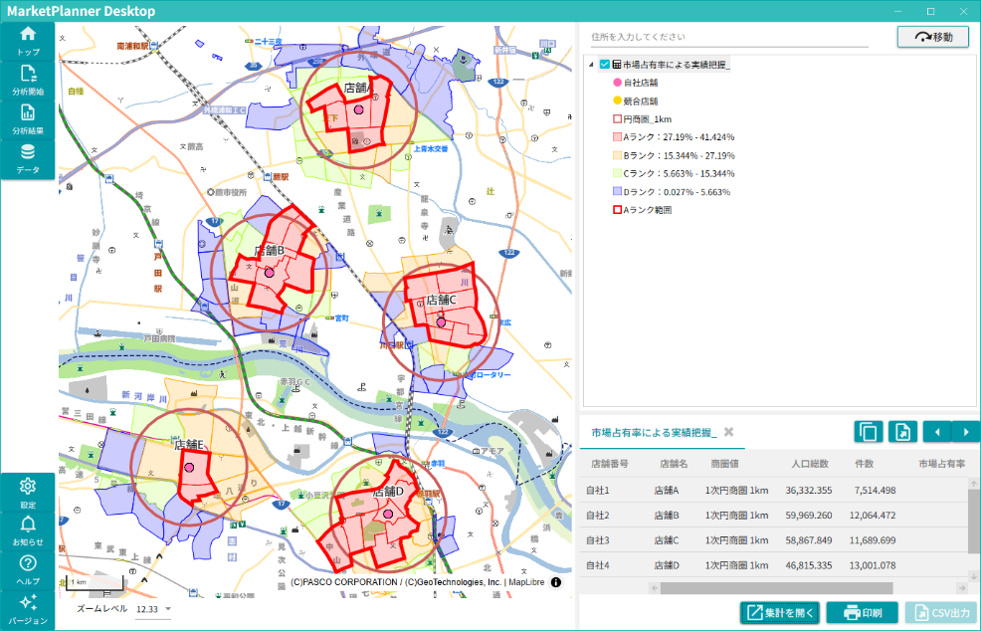The image size is (981, 631).
Task: Click the map attribution info icon
Action: pos(556,582)
